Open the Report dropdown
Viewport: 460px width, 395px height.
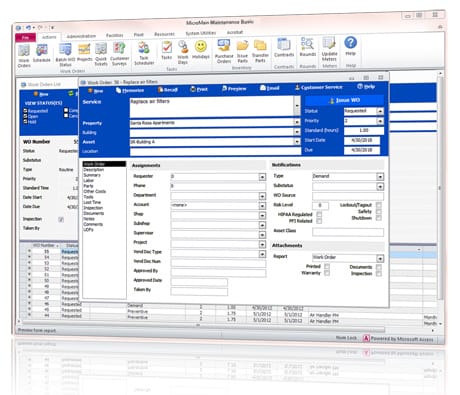[380, 258]
